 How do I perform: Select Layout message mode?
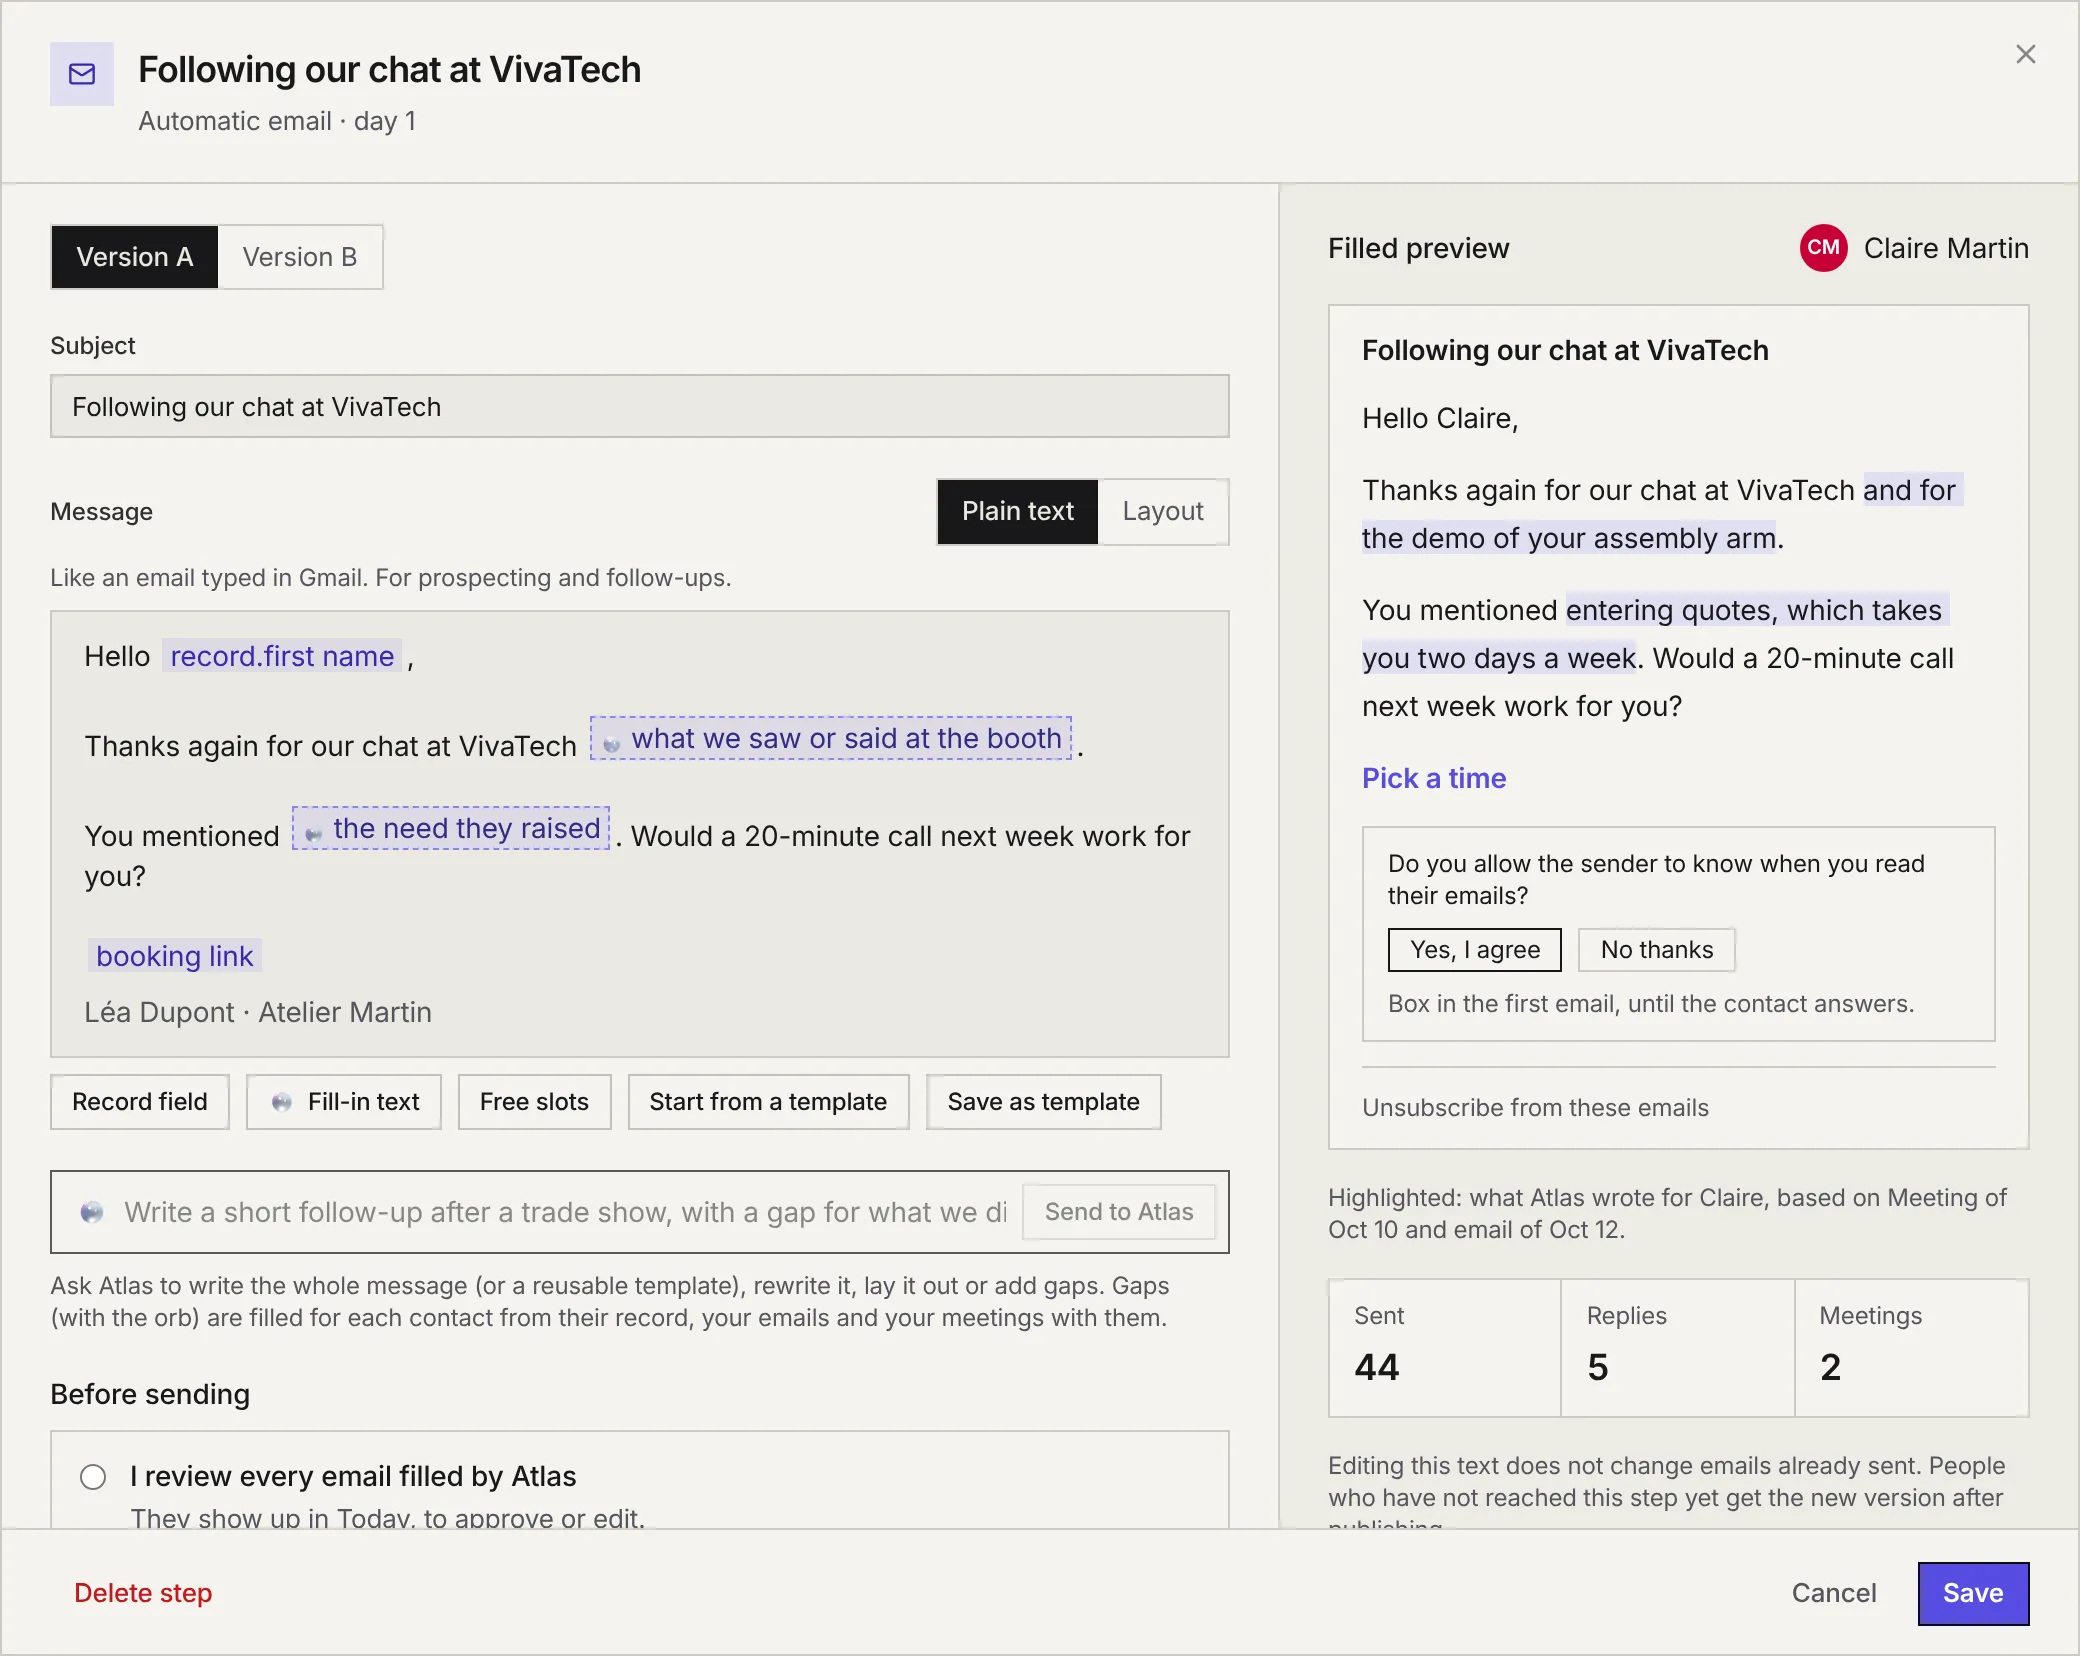click(x=1163, y=511)
